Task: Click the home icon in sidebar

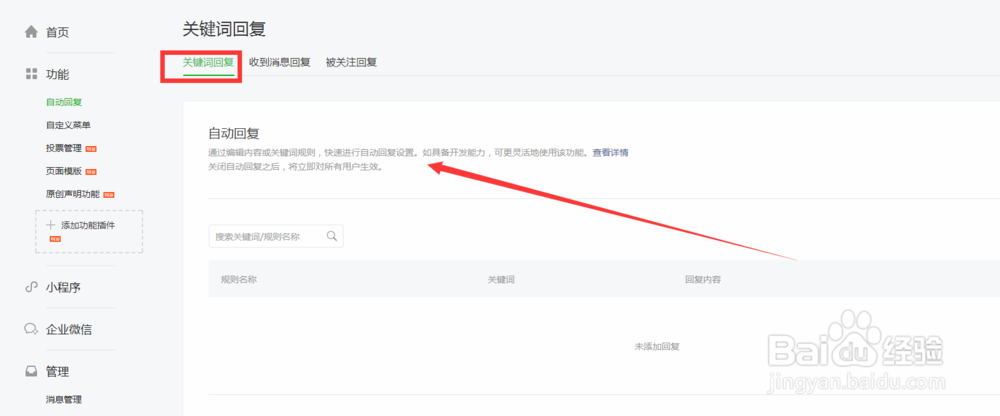Action: click(x=31, y=32)
